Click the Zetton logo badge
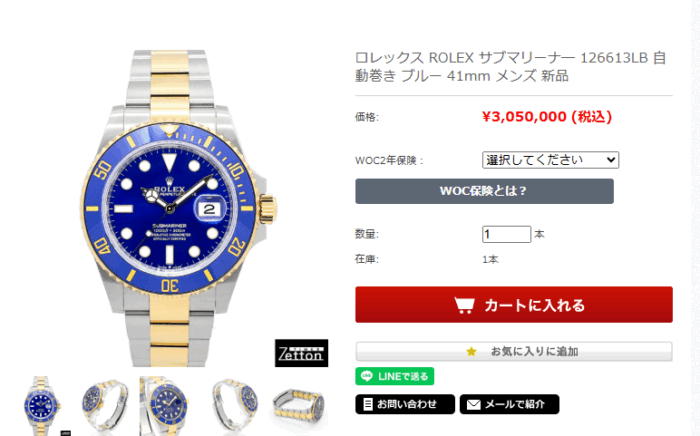 (301, 353)
